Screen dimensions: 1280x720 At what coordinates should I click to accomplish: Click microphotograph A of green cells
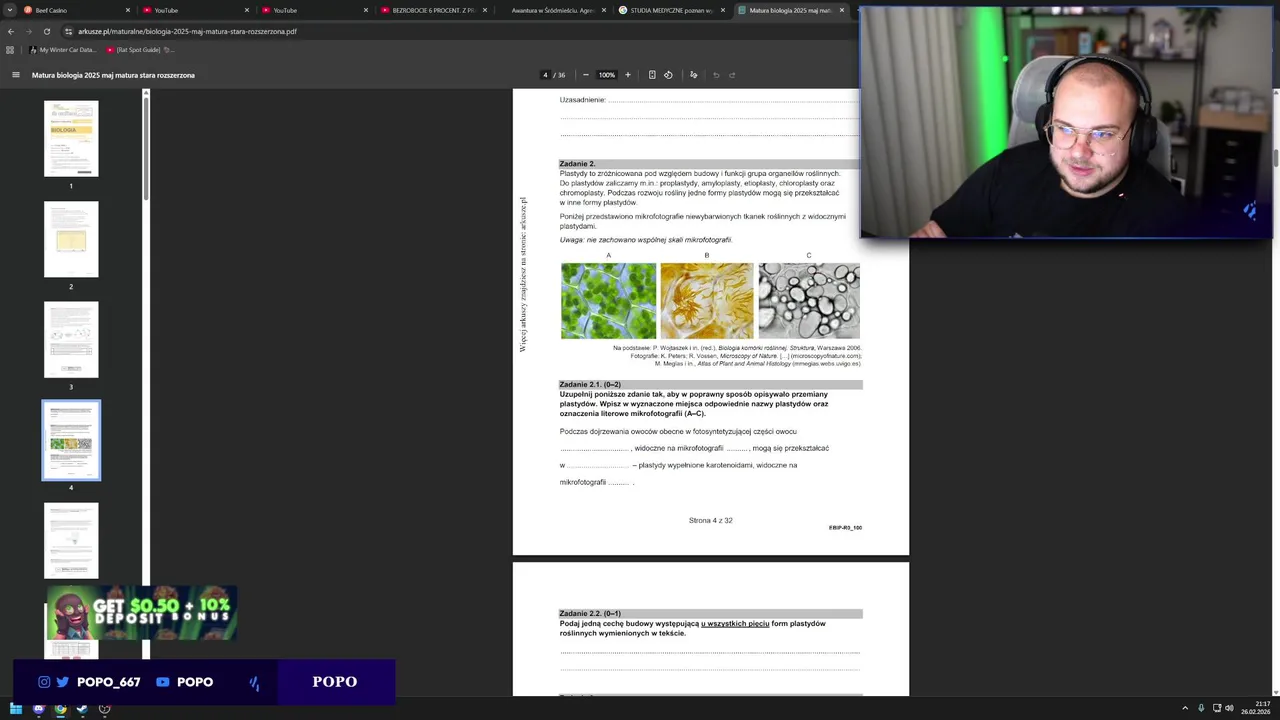(x=608, y=301)
